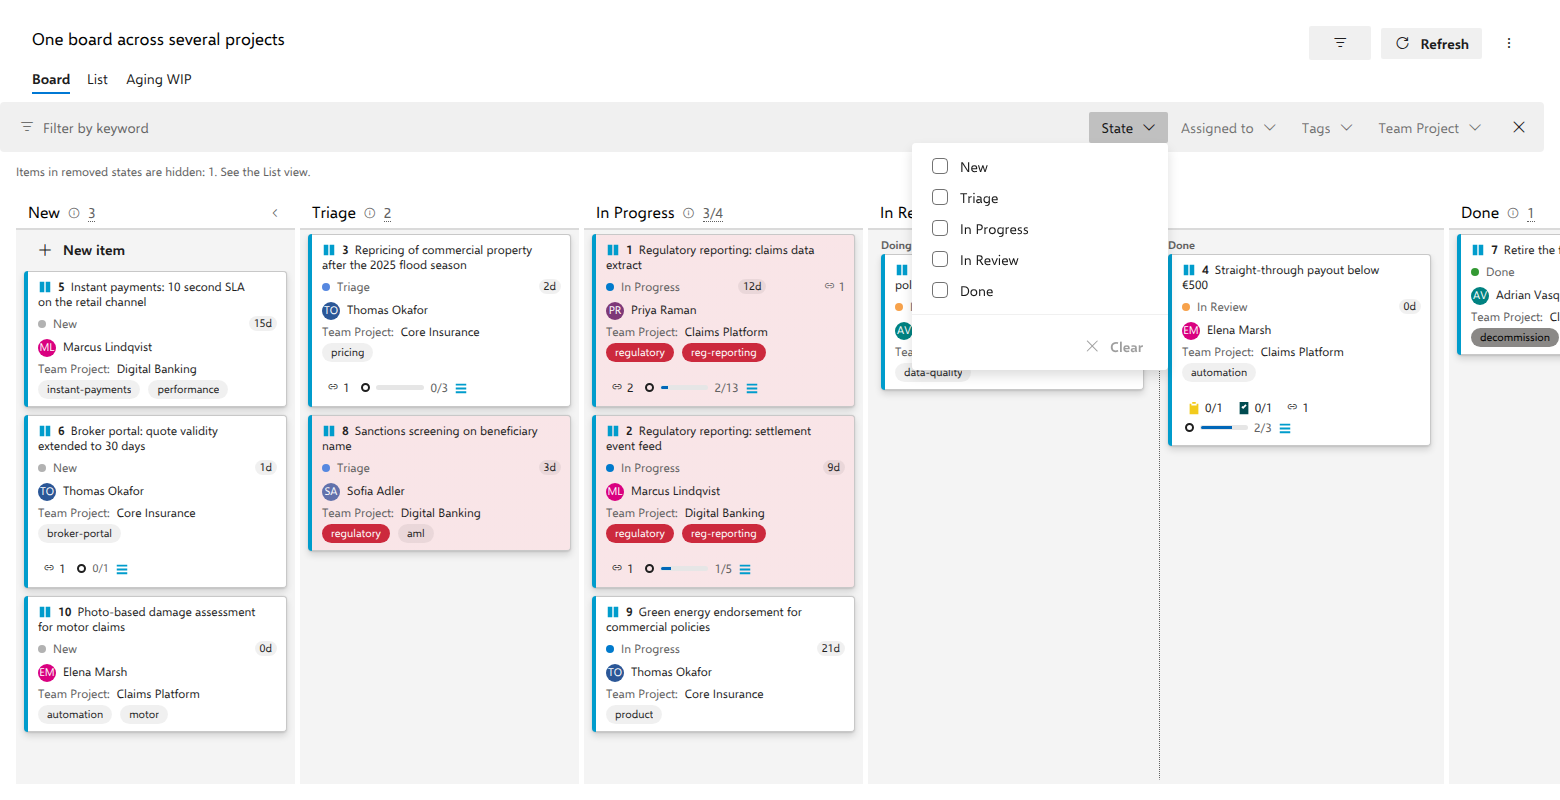This screenshot has height=800, width=1560.
Task: Click regulatory tag on card 8
Action: (x=356, y=534)
